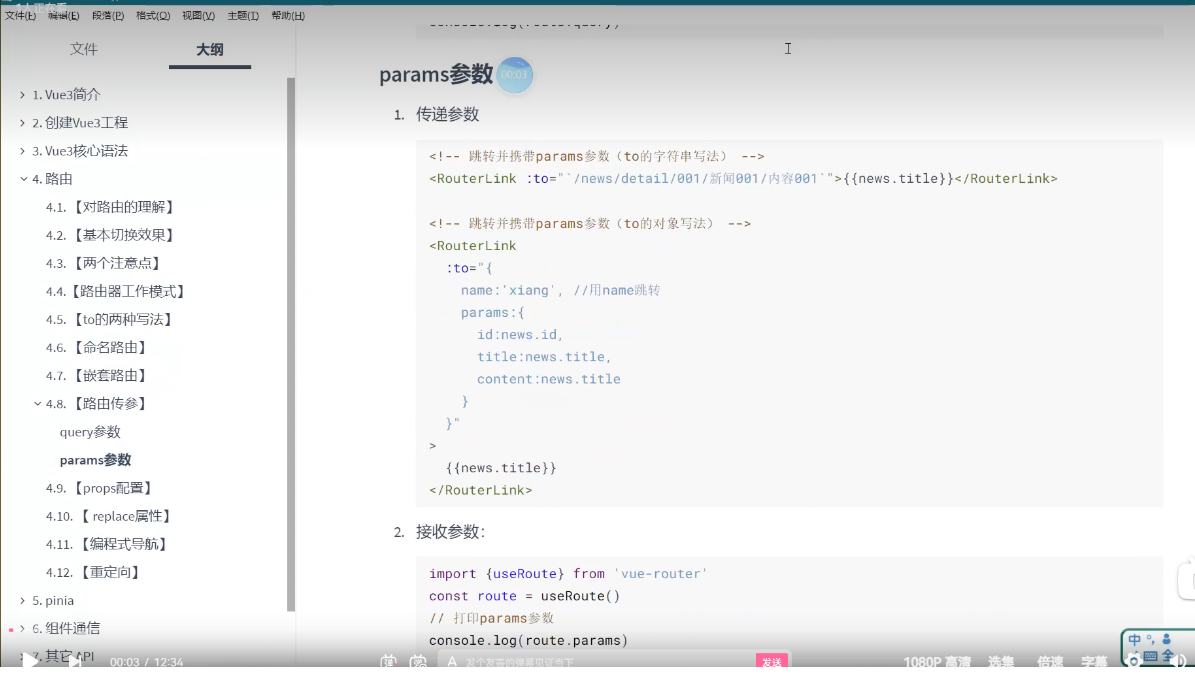This screenshot has height=680, width=1195.
Task: Click the video play button
Action: point(30,661)
